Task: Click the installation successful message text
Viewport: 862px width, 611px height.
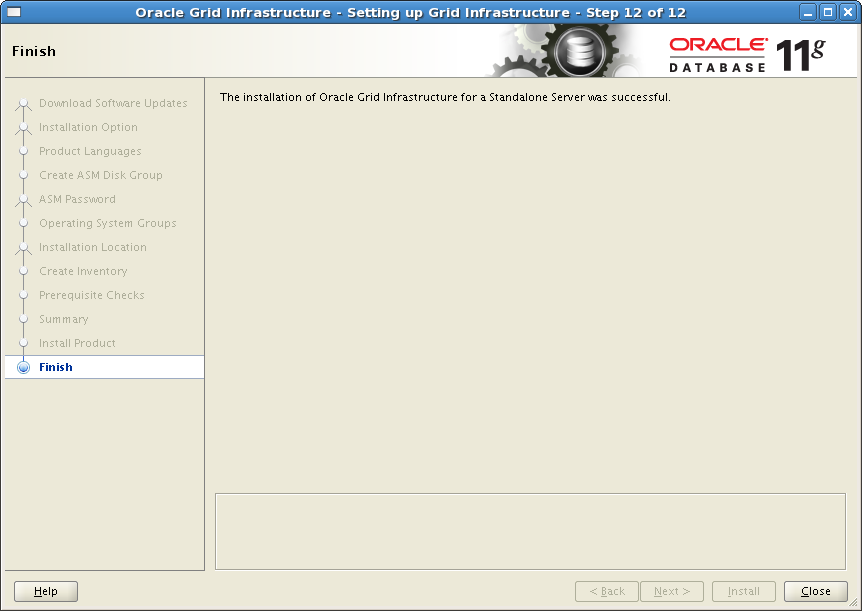Action: point(445,97)
